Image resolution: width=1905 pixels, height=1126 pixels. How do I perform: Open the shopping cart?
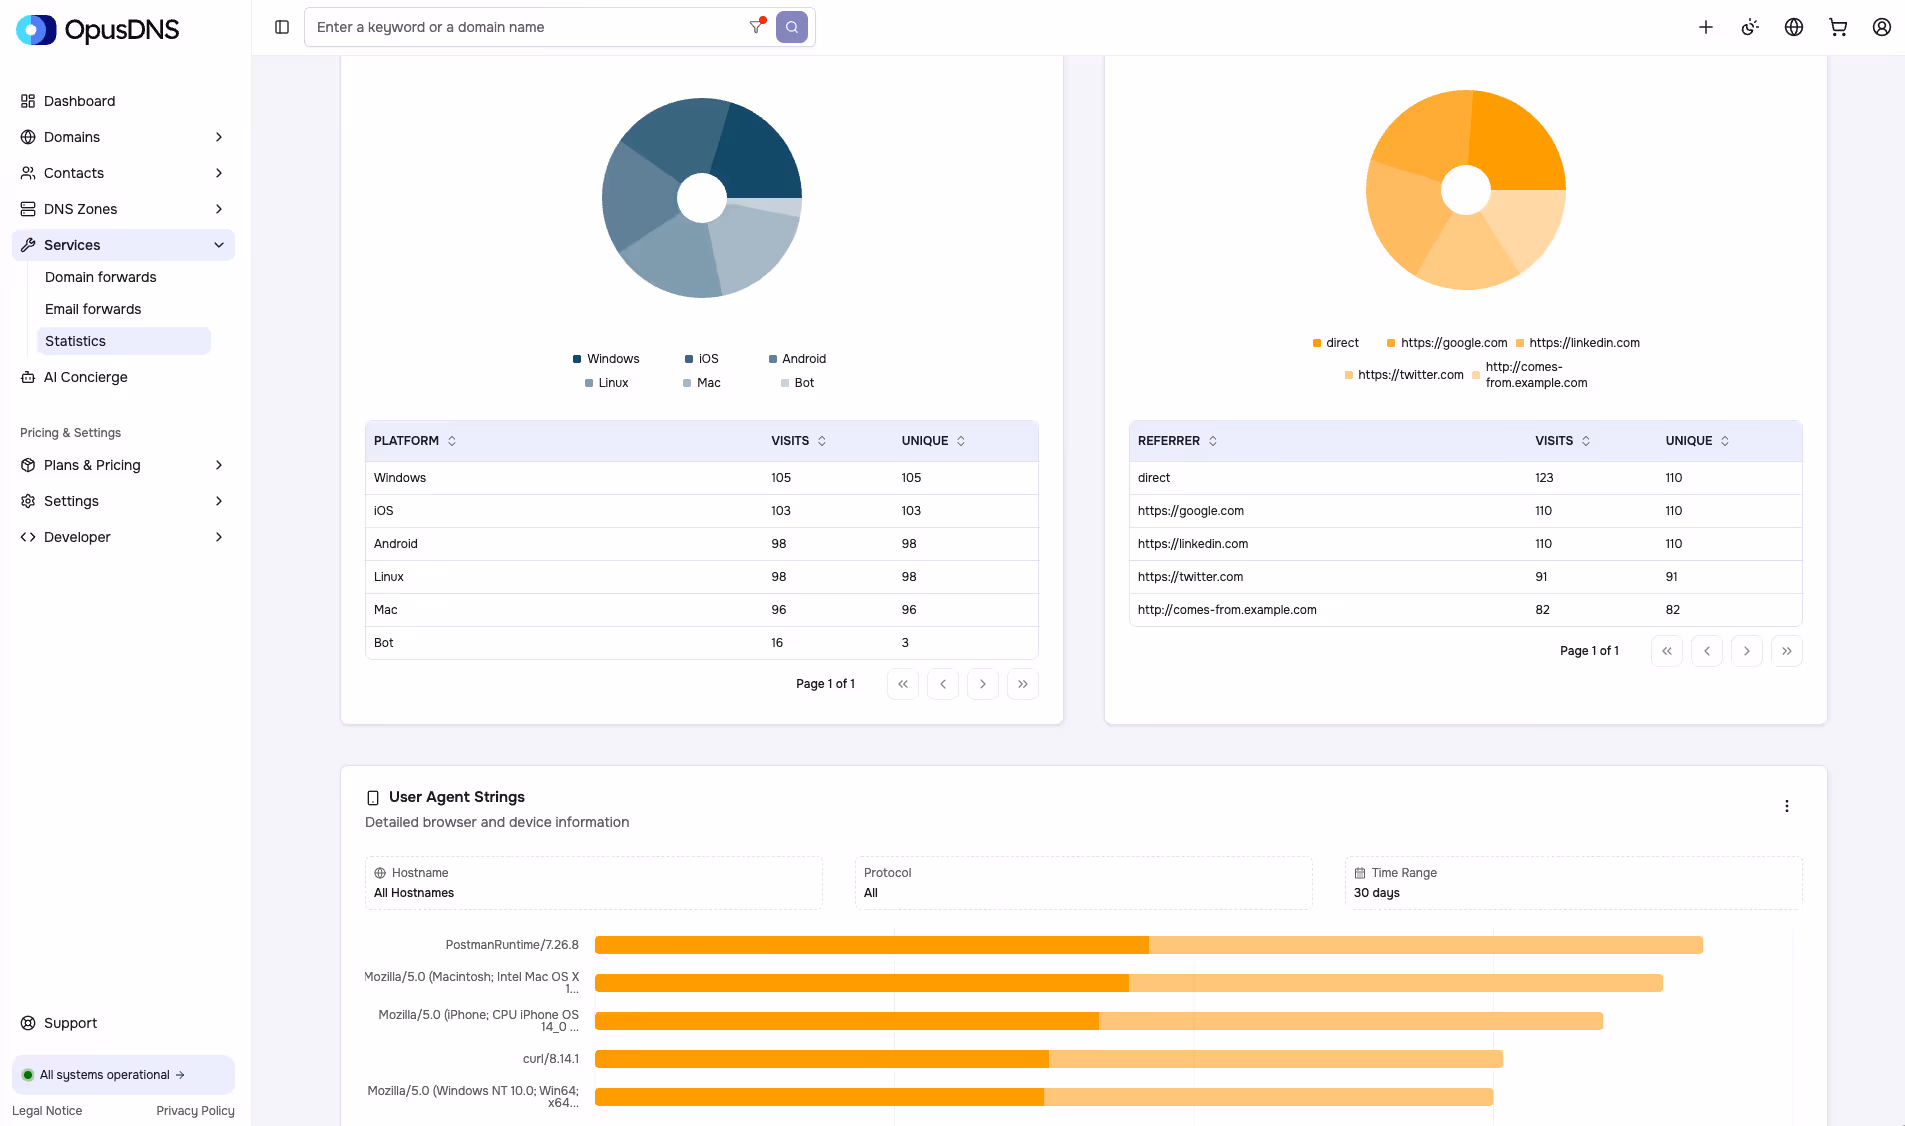click(x=1837, y=27)
